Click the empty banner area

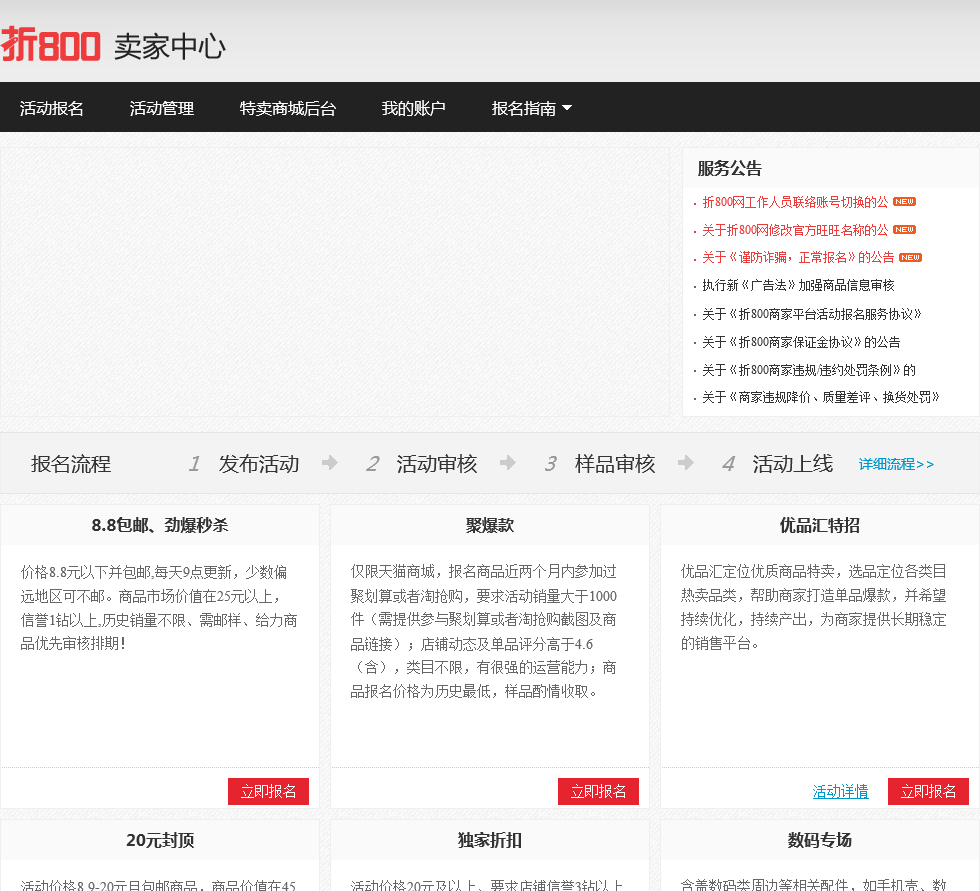[334, 282]
